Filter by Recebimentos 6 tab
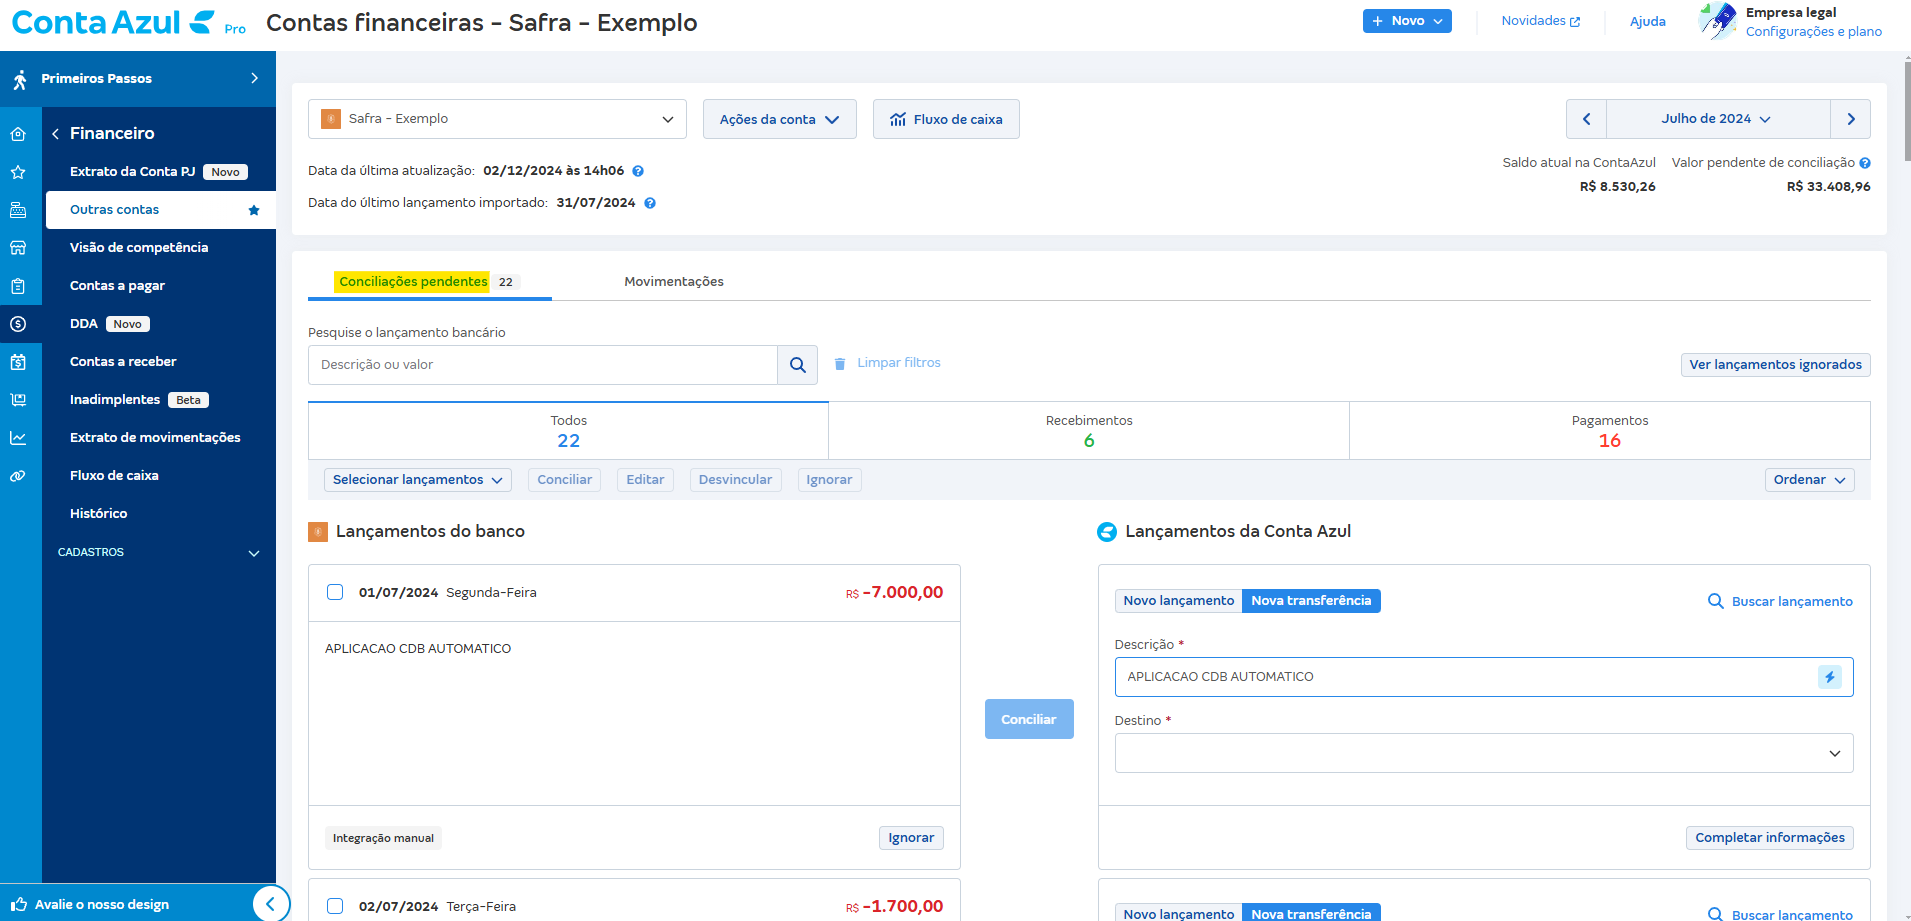The image size is (1911, 921). click(x=1089, y=431)
